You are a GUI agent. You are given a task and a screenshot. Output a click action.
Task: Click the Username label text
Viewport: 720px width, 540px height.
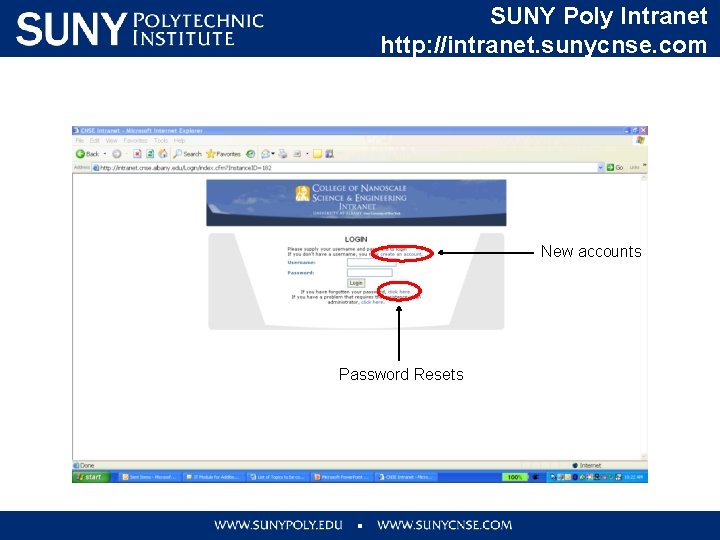[x=301, y=263]
